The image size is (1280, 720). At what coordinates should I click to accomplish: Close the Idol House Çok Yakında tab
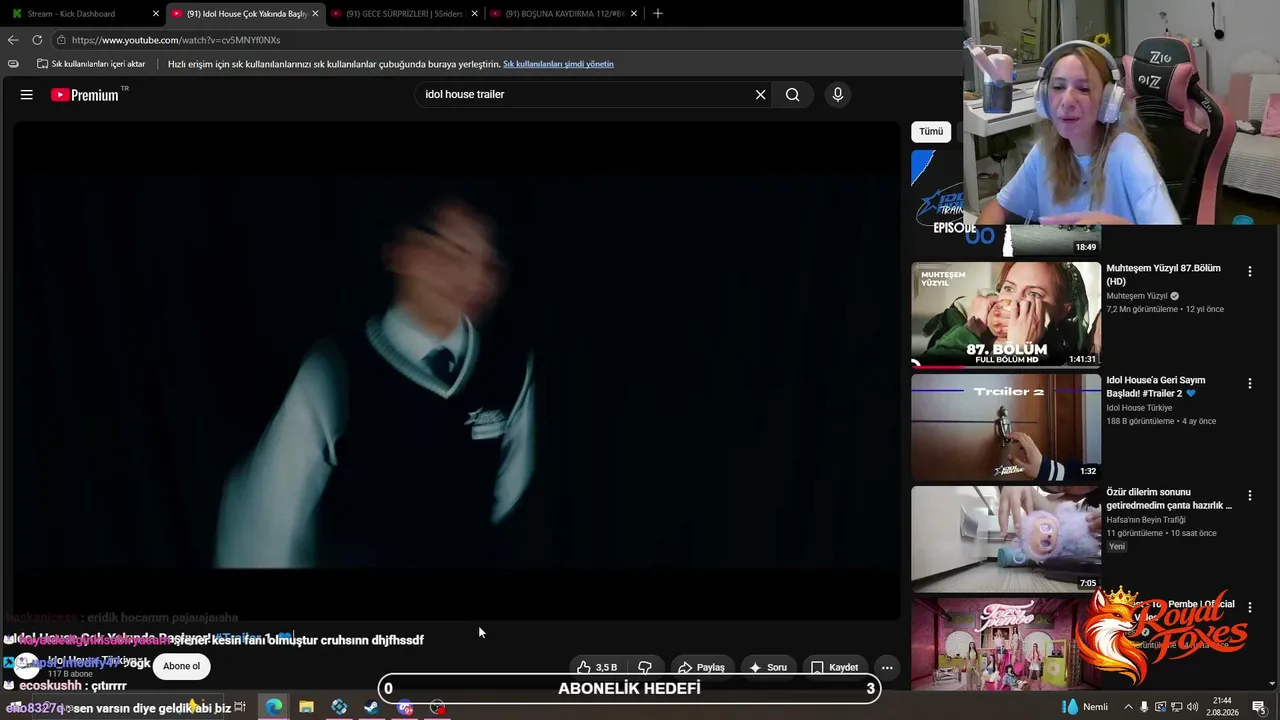click(315, 14)
